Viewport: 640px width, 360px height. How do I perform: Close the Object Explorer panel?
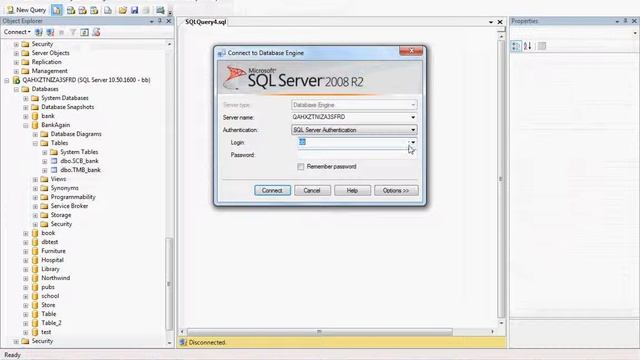click(x=169, y=21)
